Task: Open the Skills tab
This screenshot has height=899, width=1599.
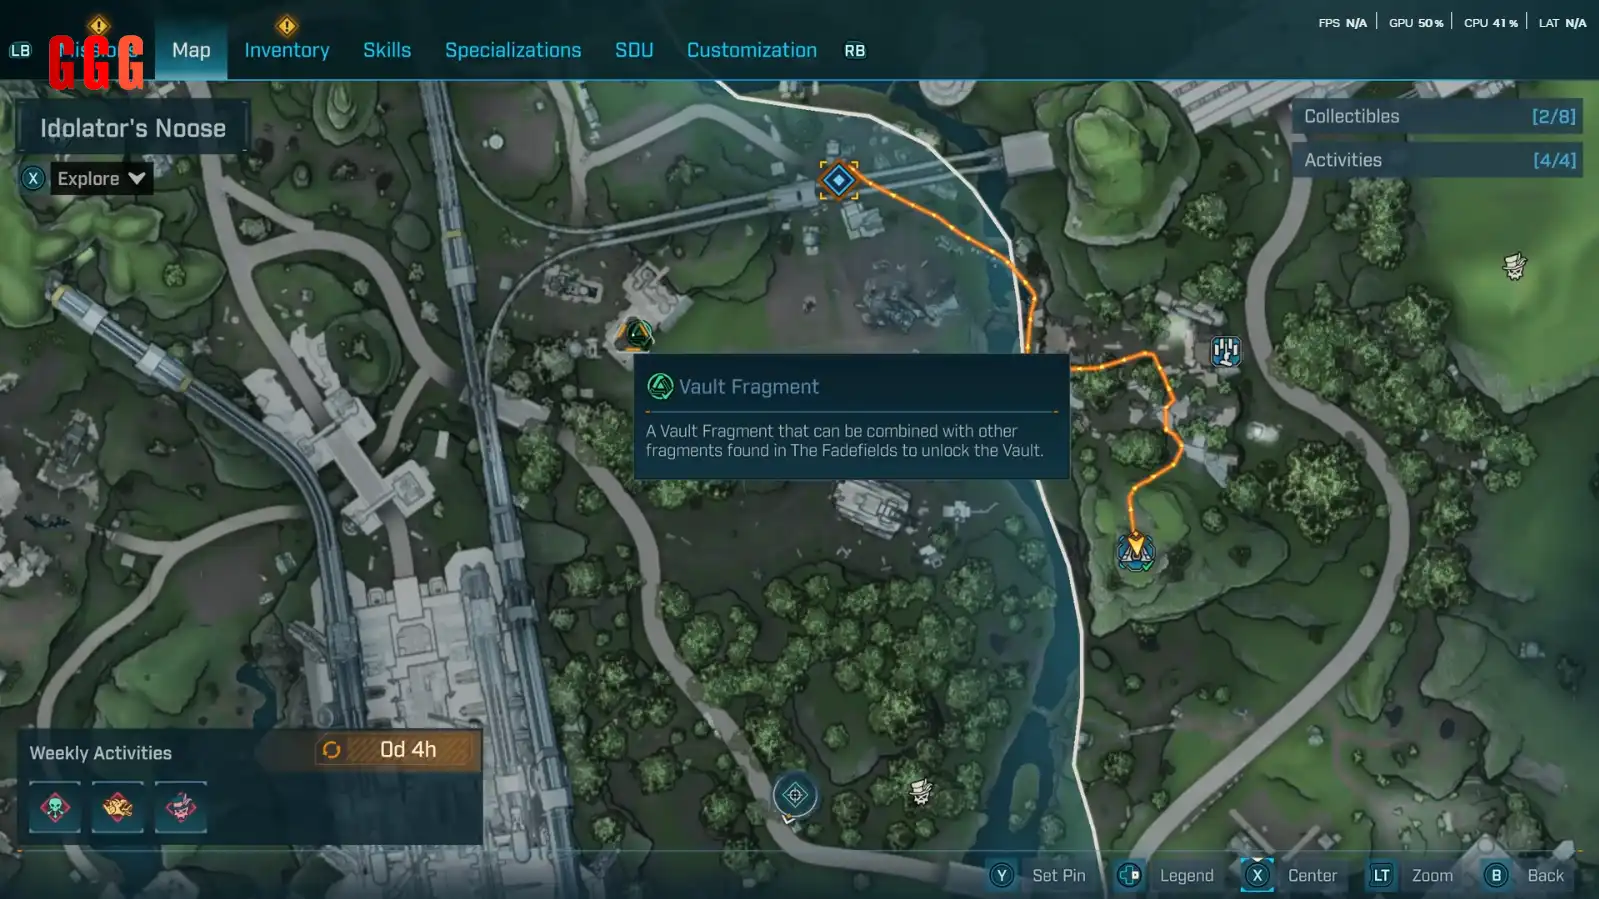Action: [387, 50]
